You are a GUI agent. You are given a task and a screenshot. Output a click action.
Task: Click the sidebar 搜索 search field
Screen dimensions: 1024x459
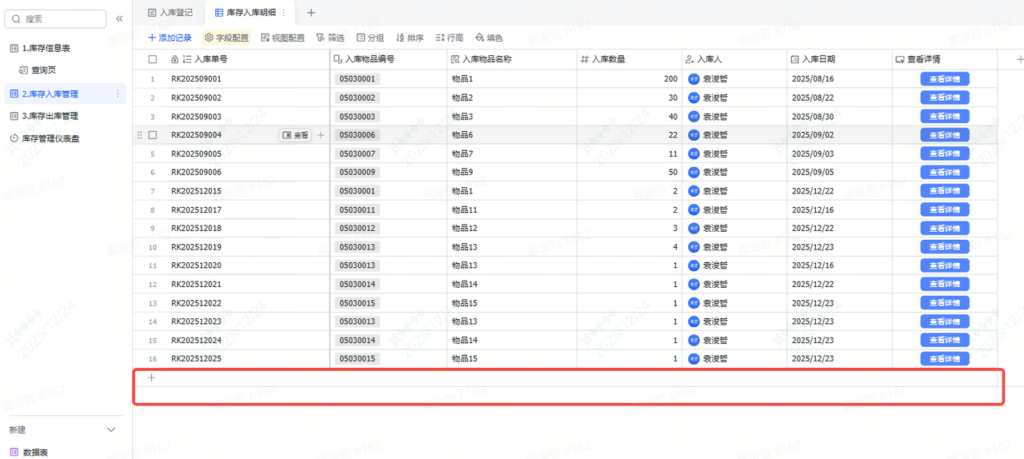(x=61, y=19)
